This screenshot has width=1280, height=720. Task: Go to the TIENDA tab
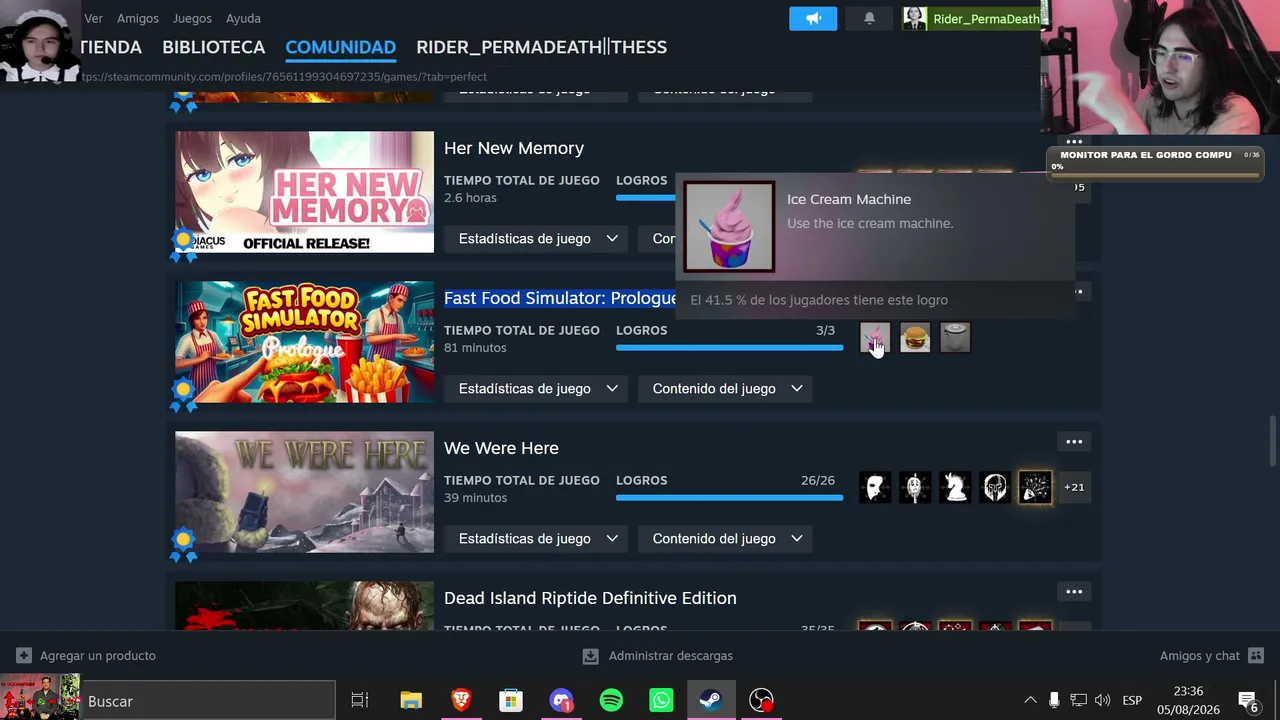110,47
